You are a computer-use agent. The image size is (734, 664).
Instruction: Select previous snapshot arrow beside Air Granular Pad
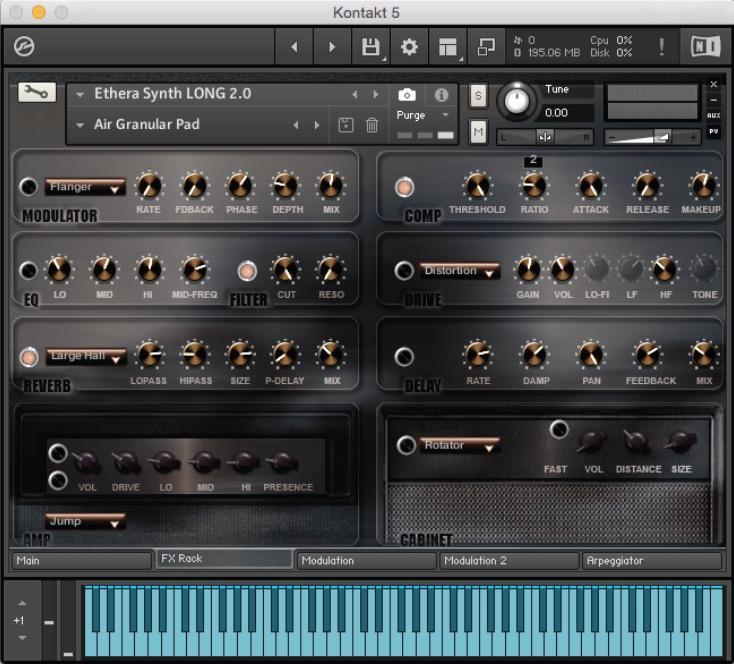point(296,125)
